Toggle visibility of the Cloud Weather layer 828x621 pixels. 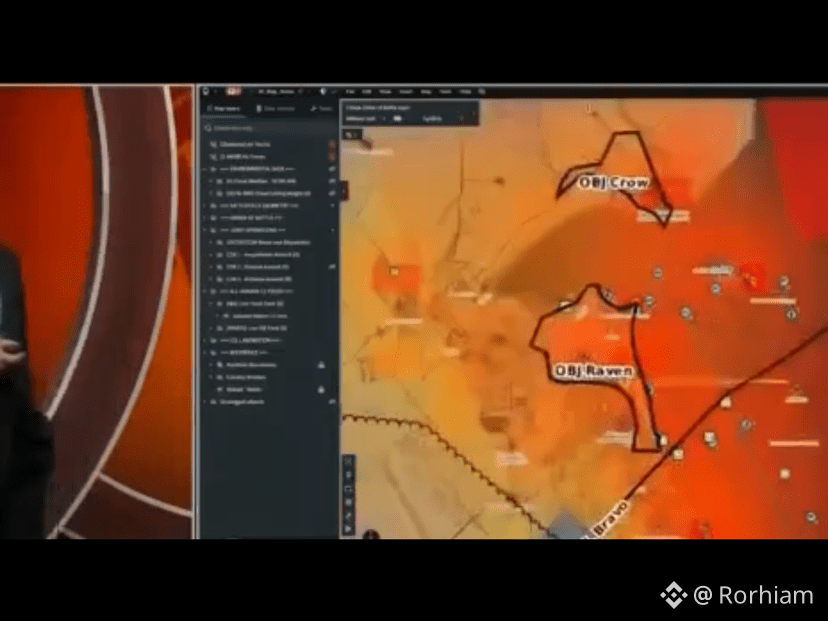point(332,181)
